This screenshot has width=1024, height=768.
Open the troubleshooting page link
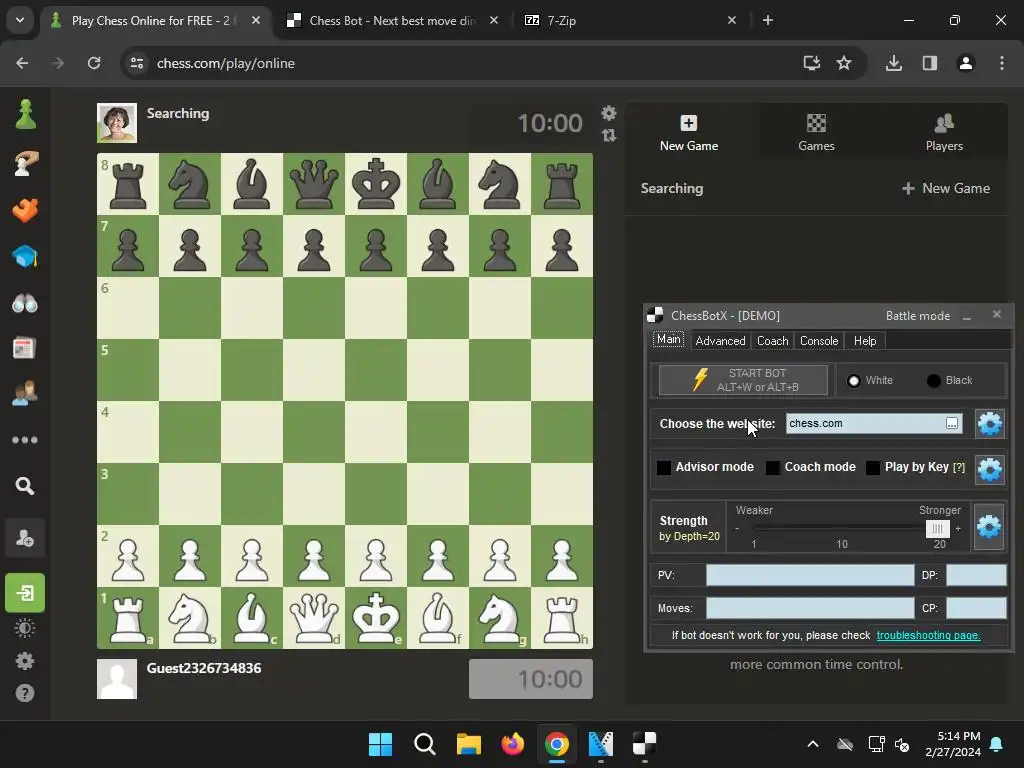coord(928,635)
